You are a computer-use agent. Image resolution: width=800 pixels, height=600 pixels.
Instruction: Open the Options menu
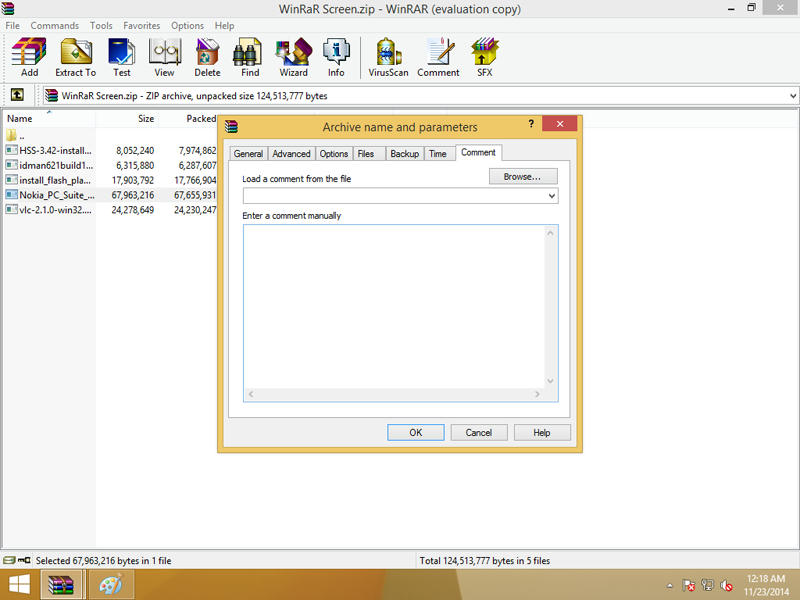pos(187,26)
